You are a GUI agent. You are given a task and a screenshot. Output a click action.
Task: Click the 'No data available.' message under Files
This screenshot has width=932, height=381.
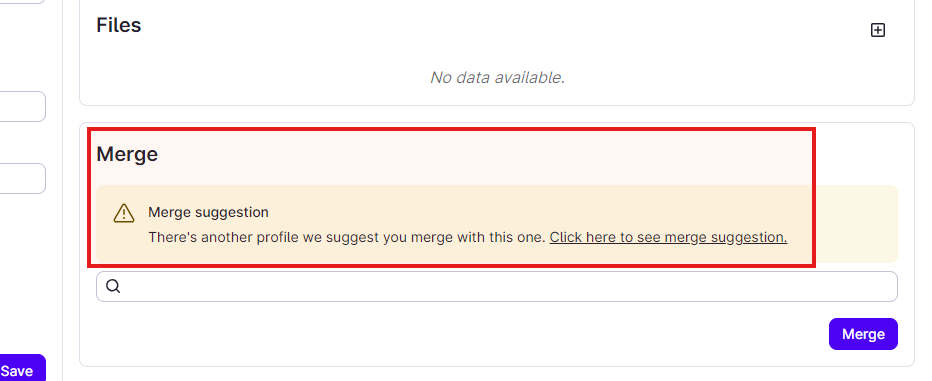pyautogui.click(x=497, y=77)
